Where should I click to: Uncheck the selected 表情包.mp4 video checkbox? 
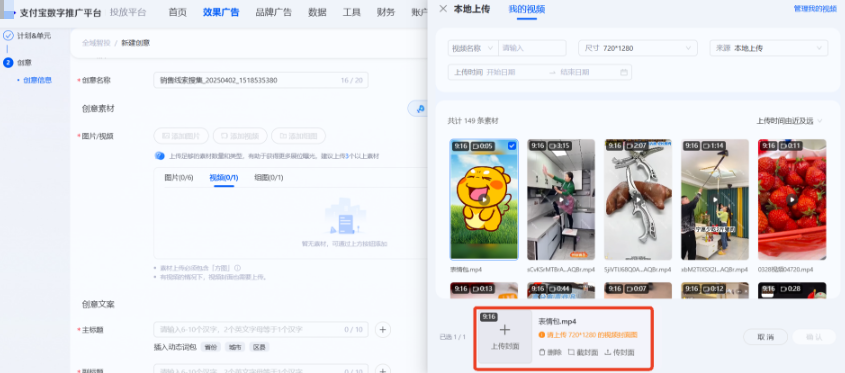pos(511,146)
